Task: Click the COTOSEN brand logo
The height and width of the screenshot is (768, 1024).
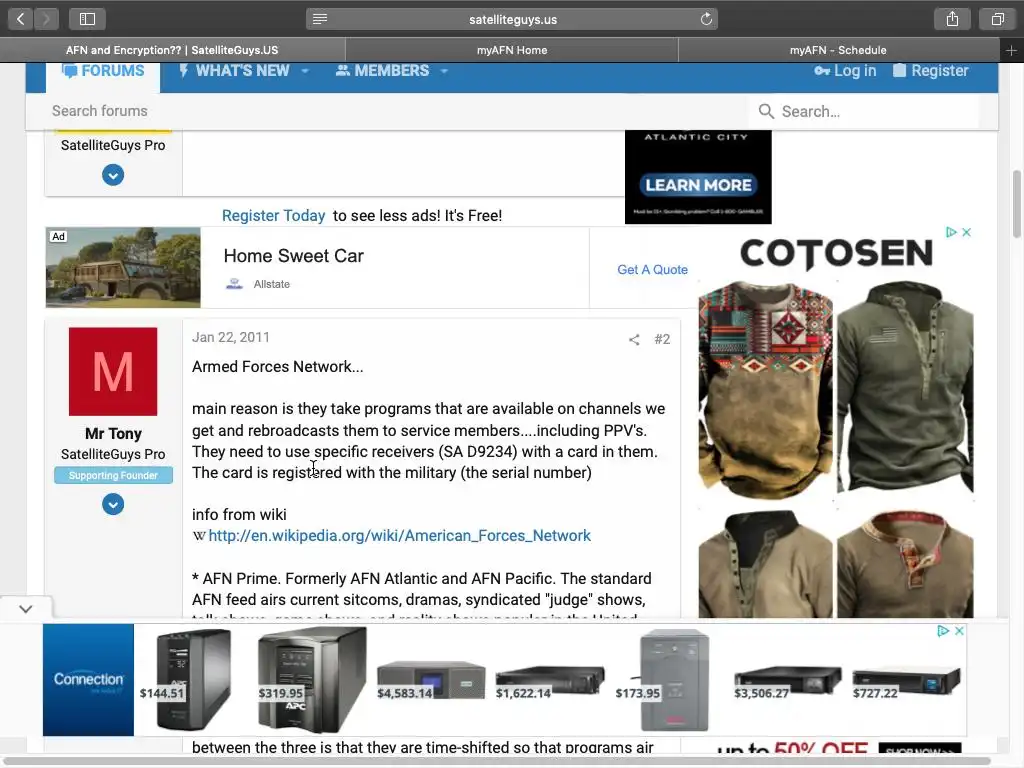Action: pyautogui.click(x=837, y=253)
